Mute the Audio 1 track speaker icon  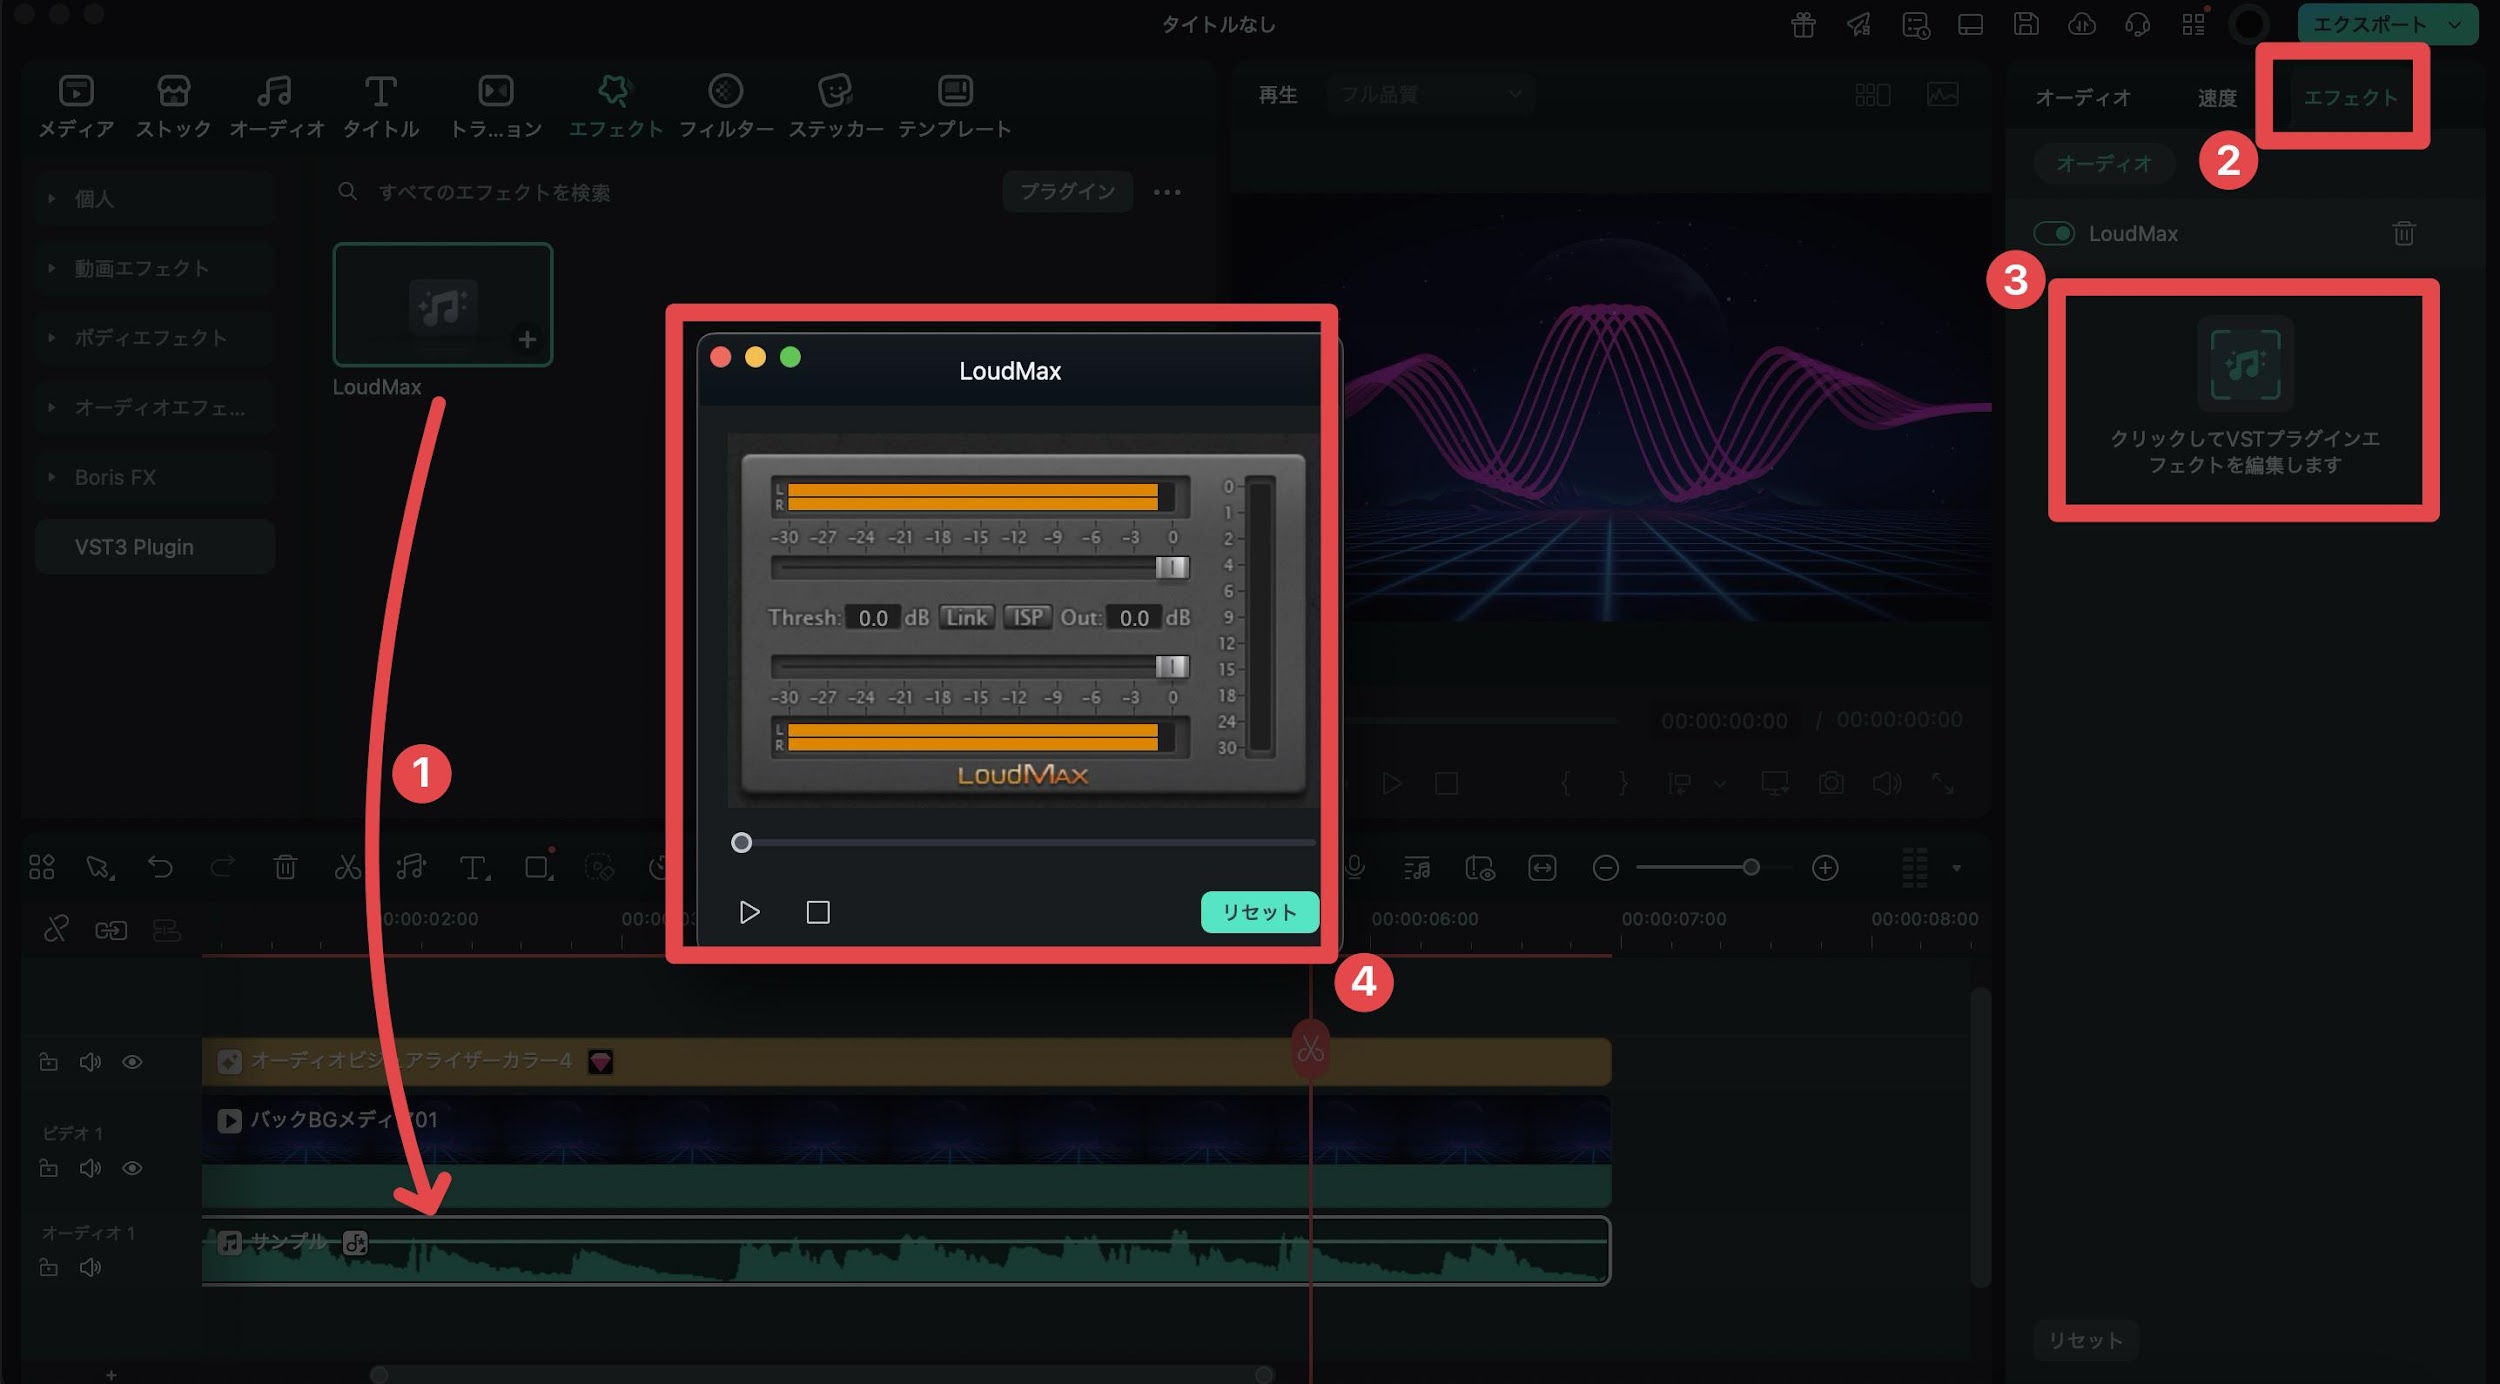click(x=90, y=1268)
